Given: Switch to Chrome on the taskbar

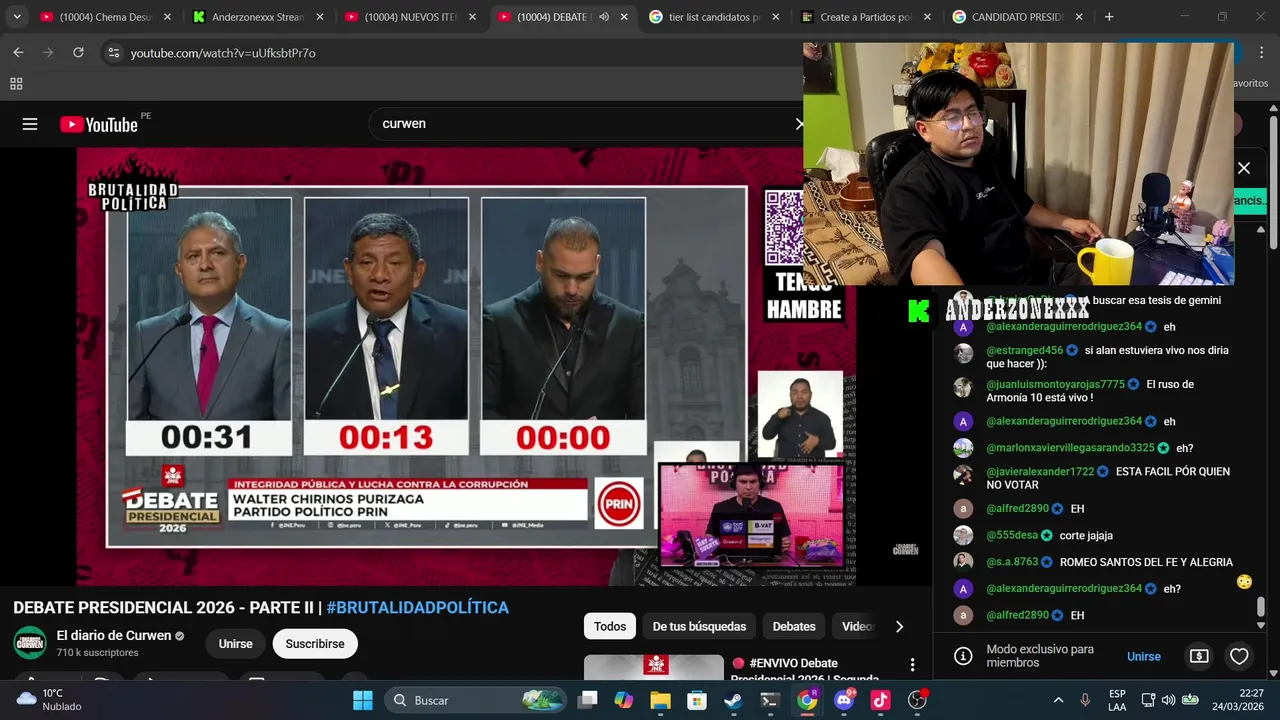Looking at the screenshot, I should coord(807,700).
